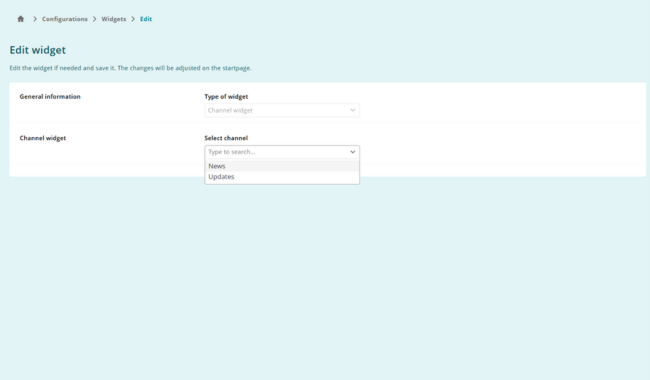Open the Type of widget dropdown
Screen dimensions: 650x380
coord(282,110)
